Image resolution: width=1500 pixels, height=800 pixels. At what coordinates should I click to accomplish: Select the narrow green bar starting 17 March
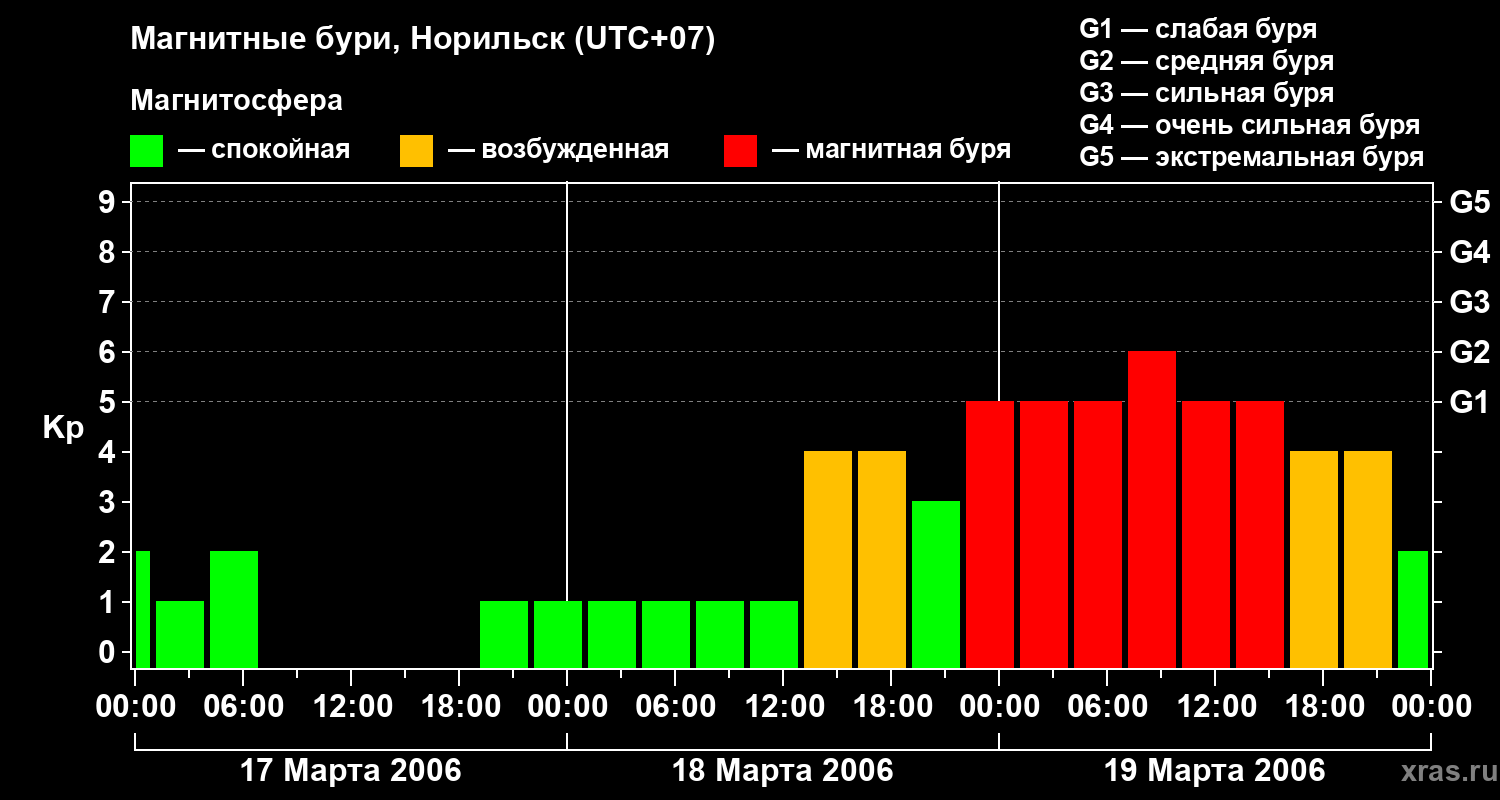point(143,609)
